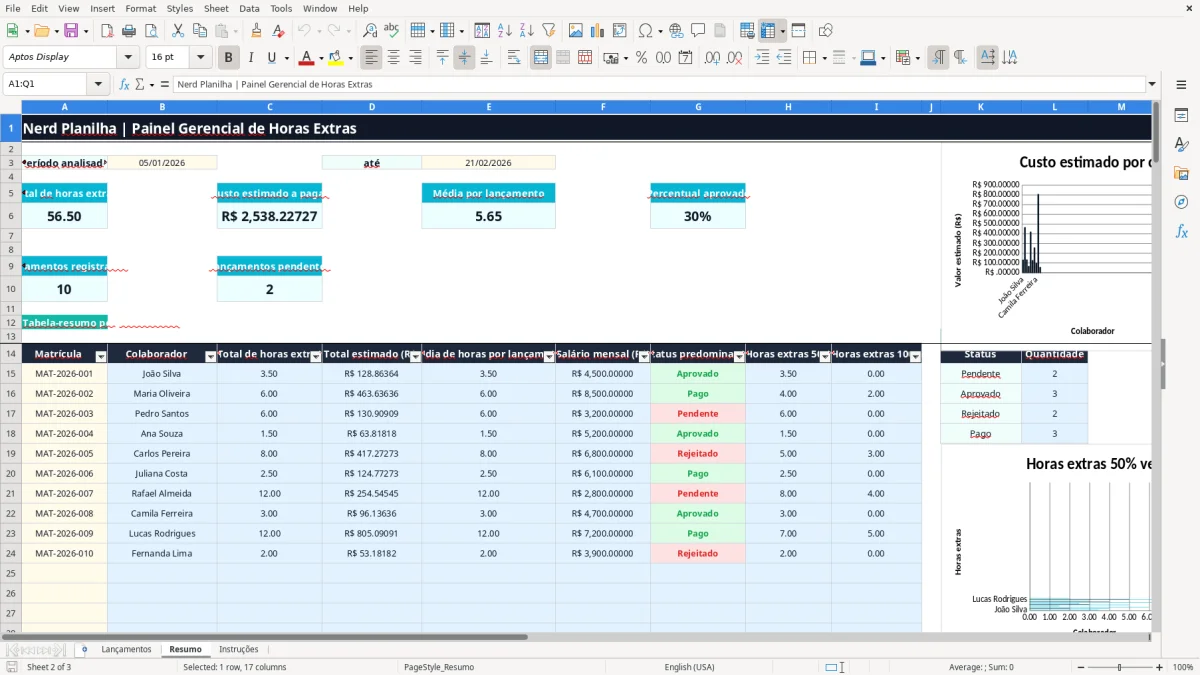This screenshot has width=1200, height=675.
Task: Format as Percent icon
Action: [641, 58]
